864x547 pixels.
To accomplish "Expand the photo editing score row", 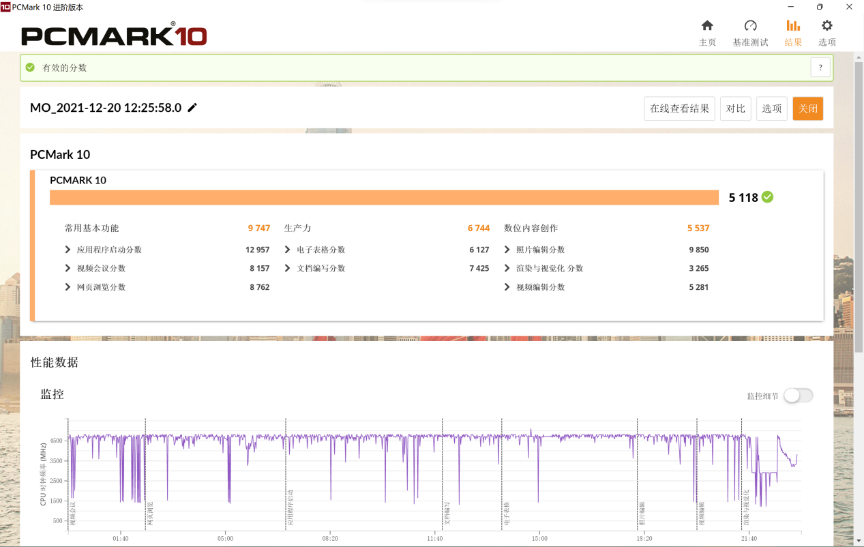I will pyautogui.click(x=507, y=250).
